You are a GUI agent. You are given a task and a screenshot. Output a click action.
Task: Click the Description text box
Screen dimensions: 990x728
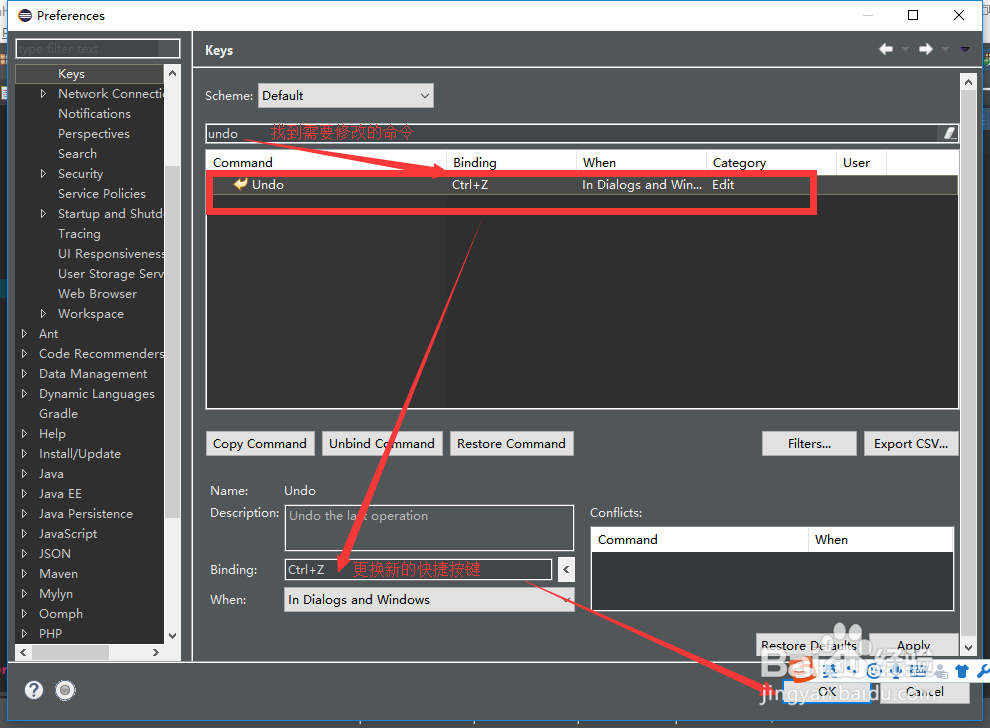429,528
